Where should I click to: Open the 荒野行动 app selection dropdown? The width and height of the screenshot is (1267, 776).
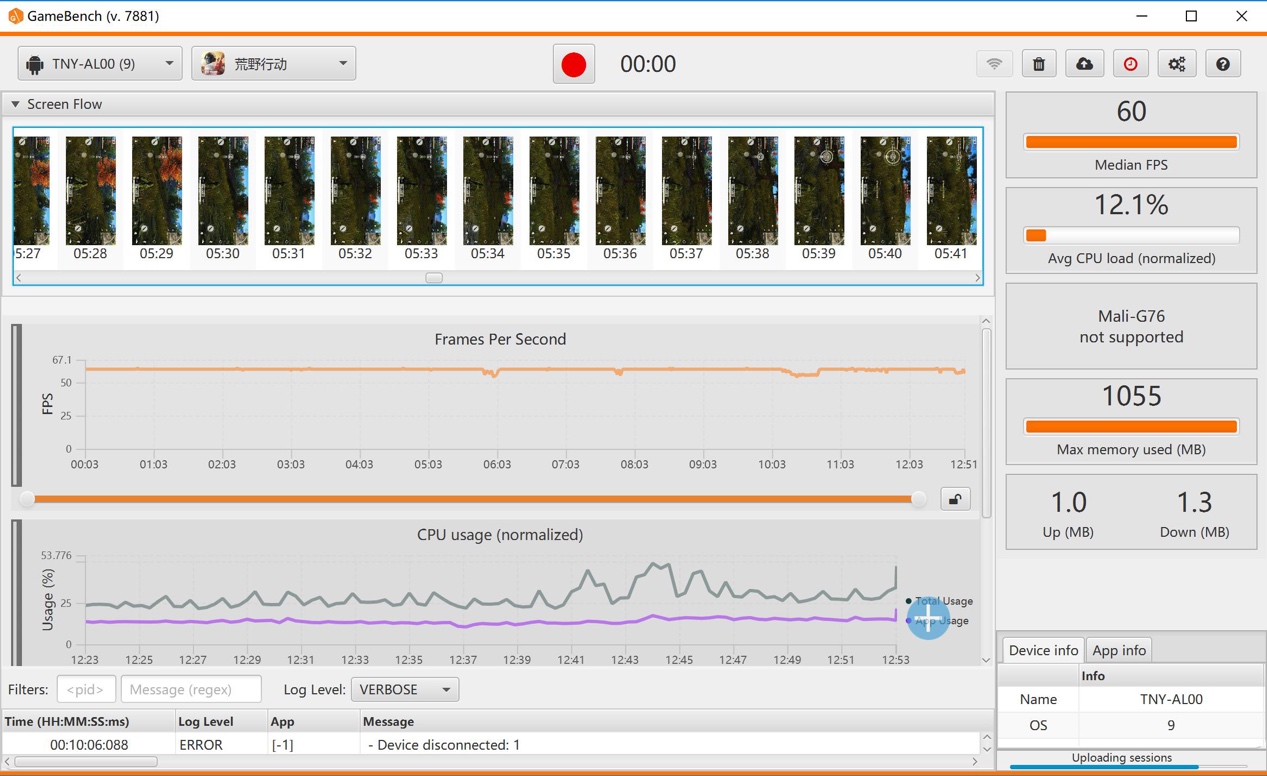274,64
